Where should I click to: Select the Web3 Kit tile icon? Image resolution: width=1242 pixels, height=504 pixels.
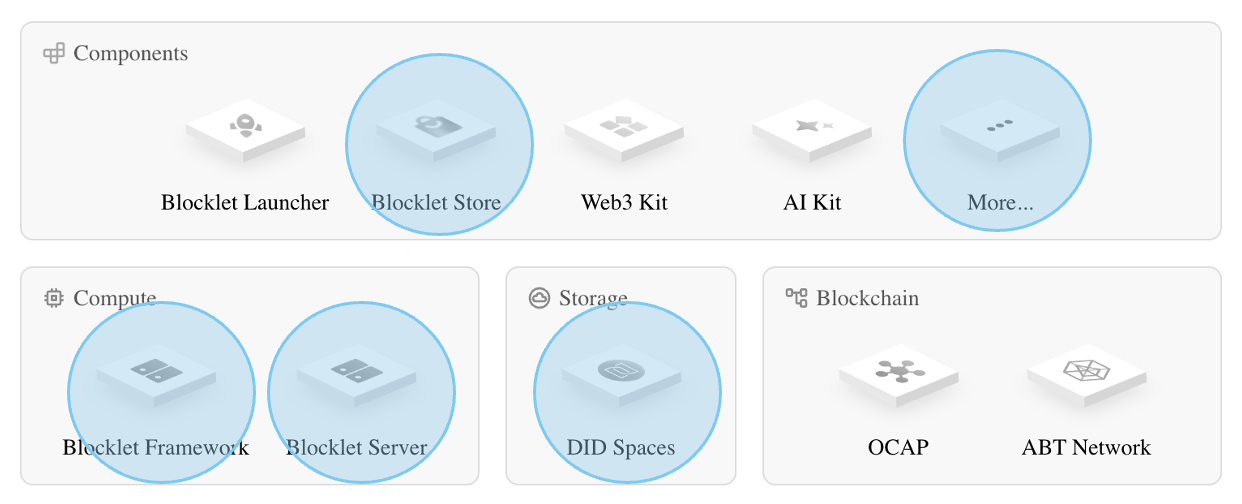pyautogui.click(x=624, y=128)
